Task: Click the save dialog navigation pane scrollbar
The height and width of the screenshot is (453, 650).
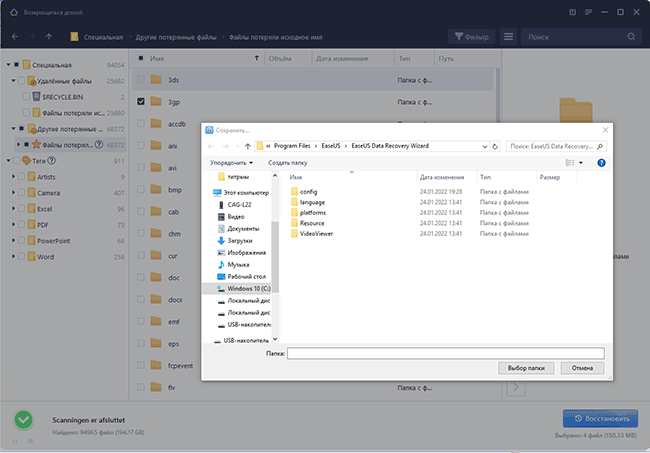Action: tap(275, 257)
